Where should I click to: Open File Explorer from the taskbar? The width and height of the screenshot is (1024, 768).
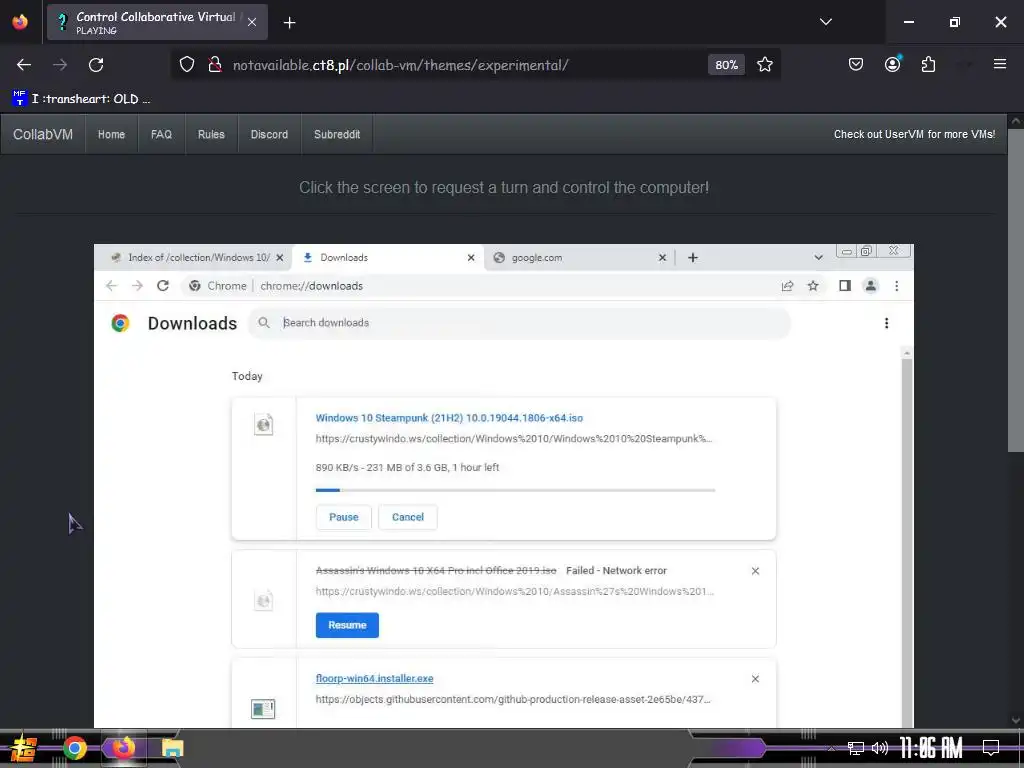tap(172, 748)
